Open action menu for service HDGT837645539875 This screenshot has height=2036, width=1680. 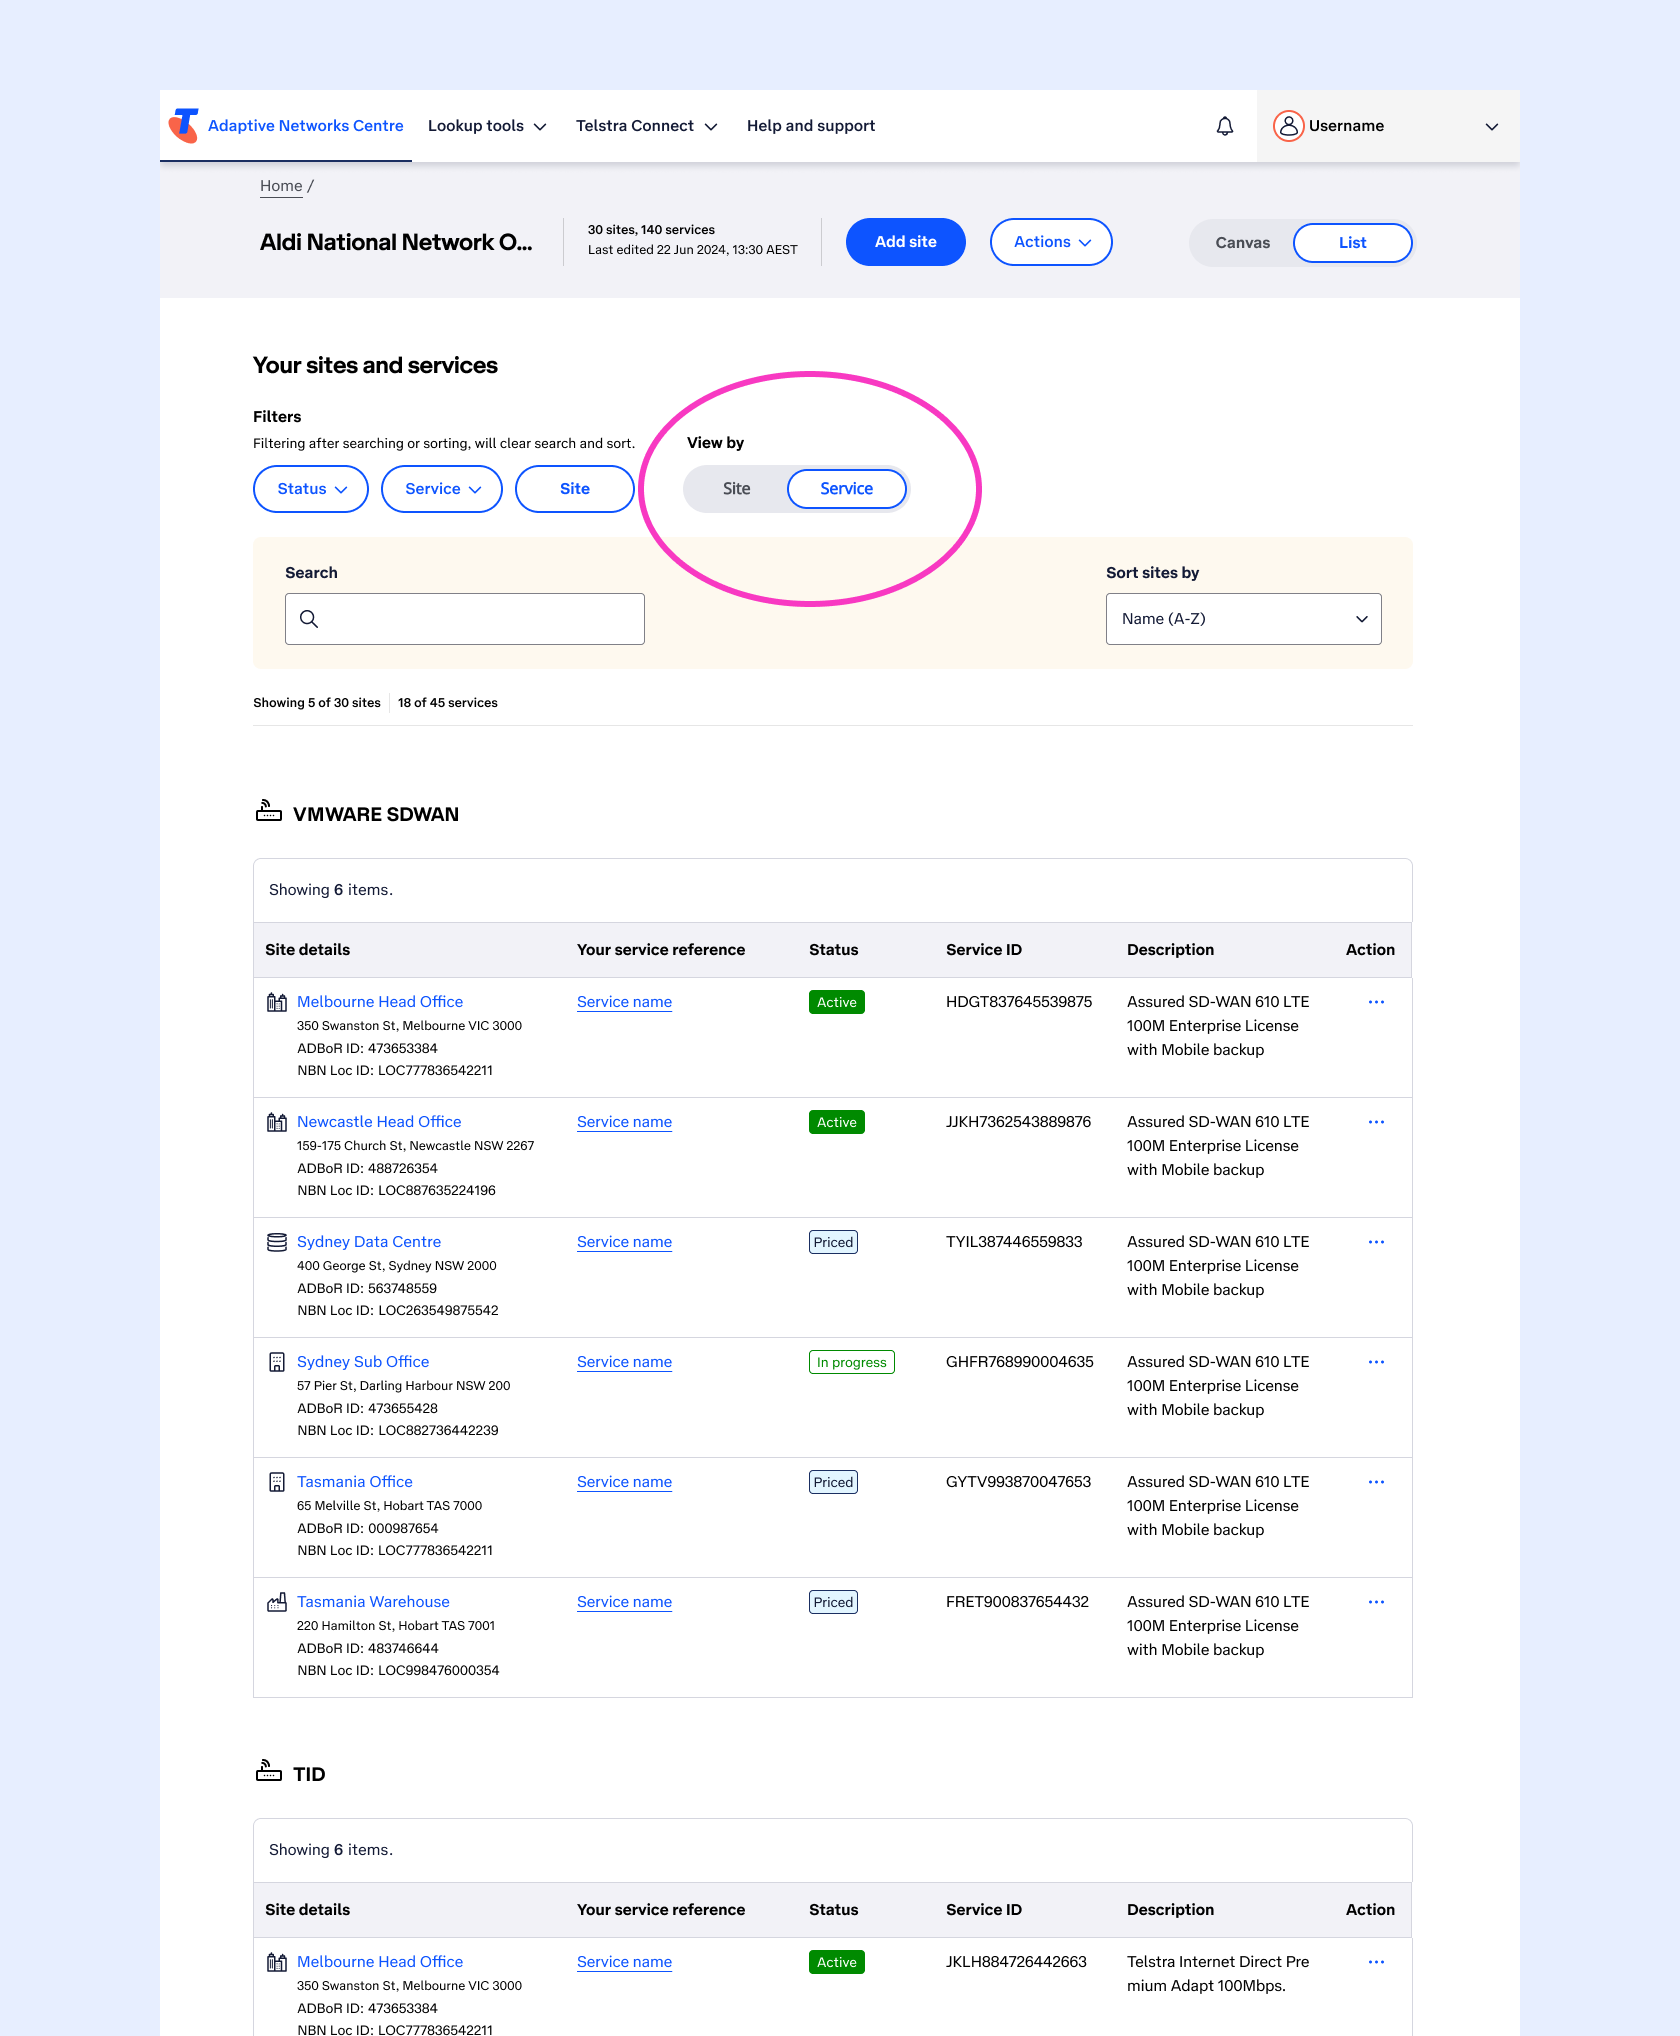(1376, 1002)
